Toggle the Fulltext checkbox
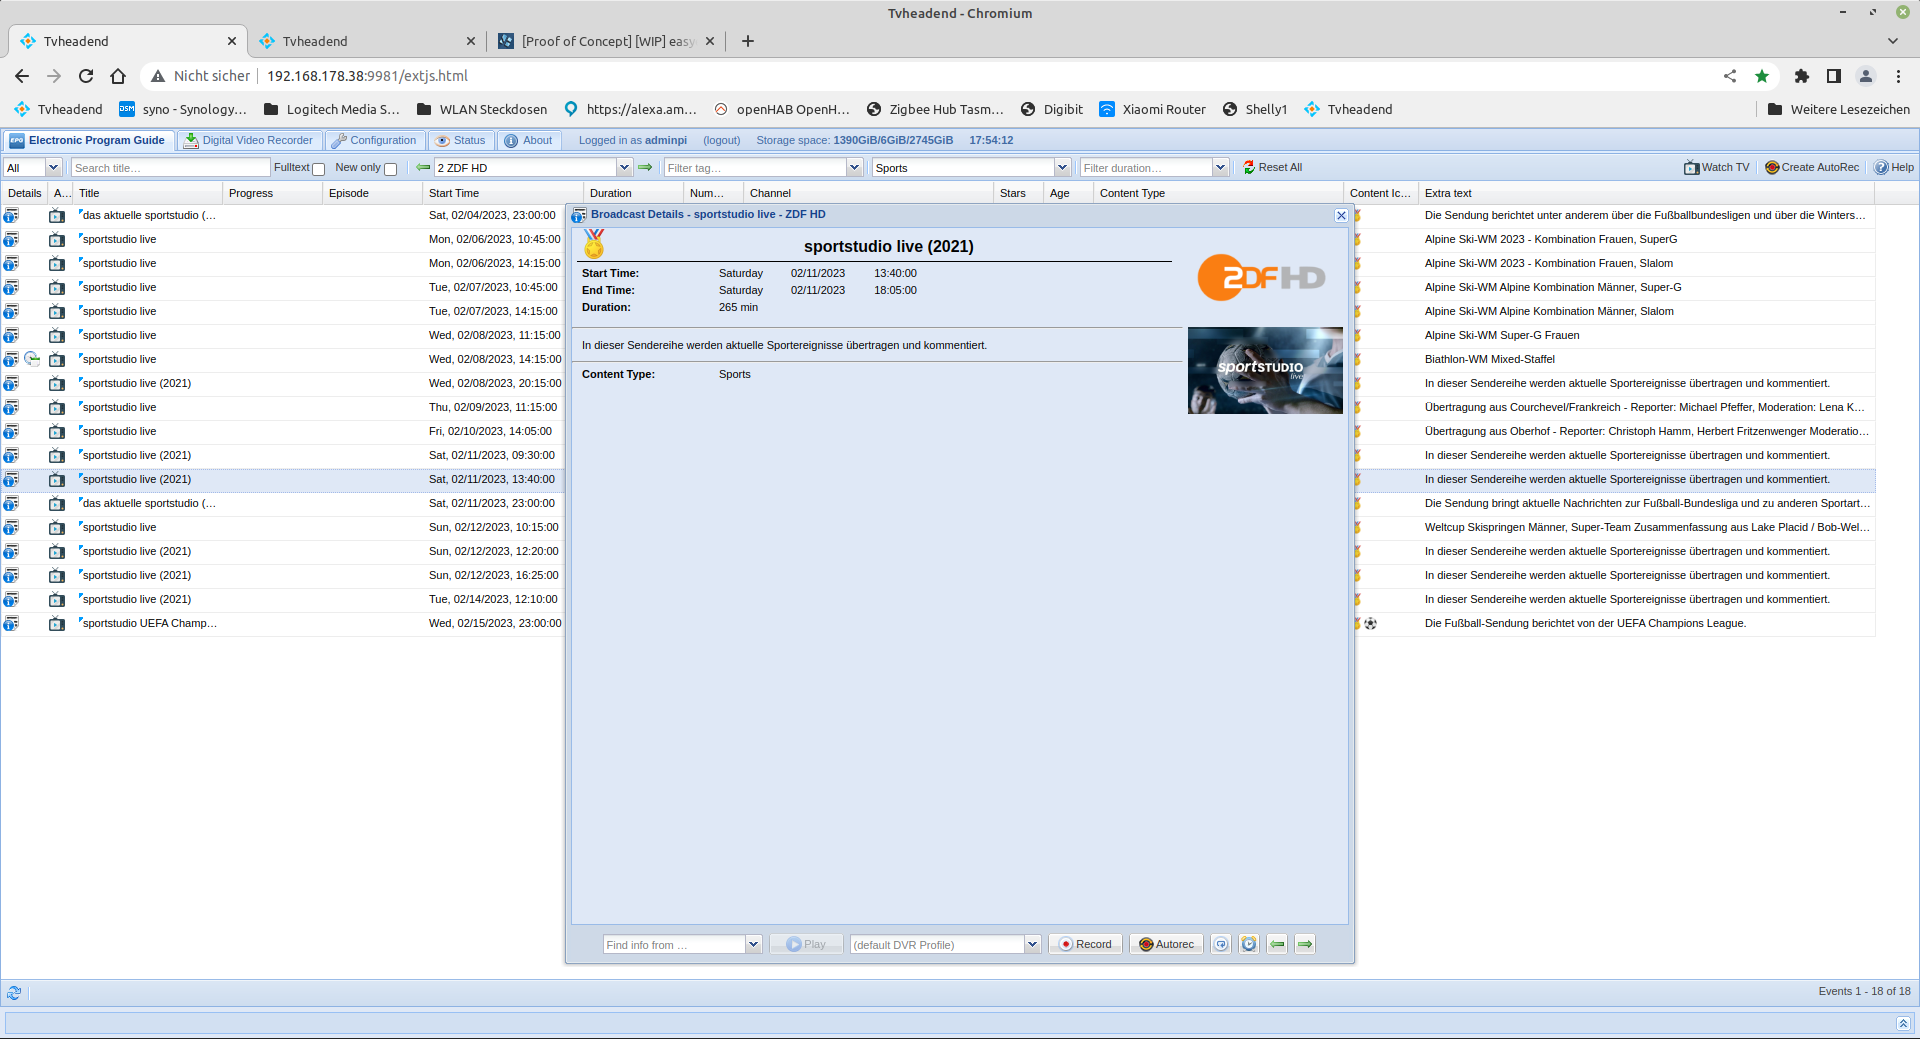This screenshot has width=1920, height=1039. (319, 169)
